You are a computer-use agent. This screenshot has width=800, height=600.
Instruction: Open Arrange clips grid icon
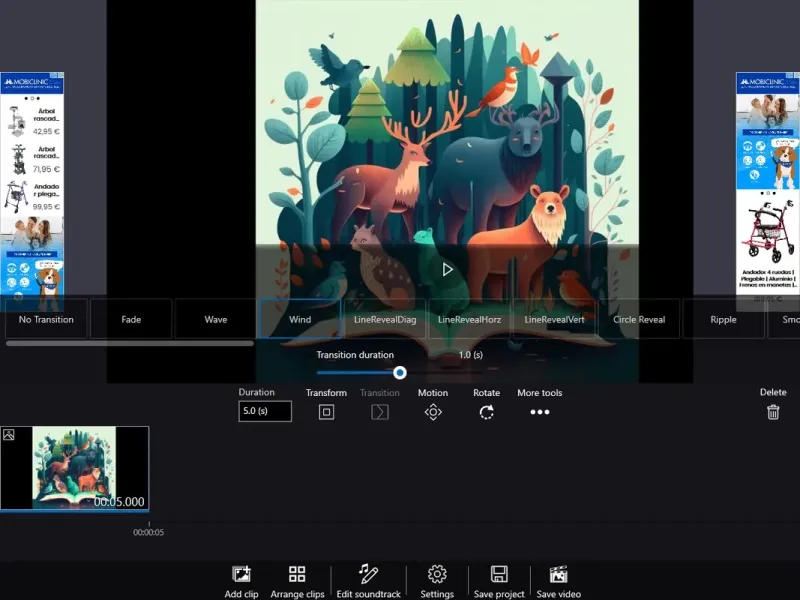coord(297,574)
